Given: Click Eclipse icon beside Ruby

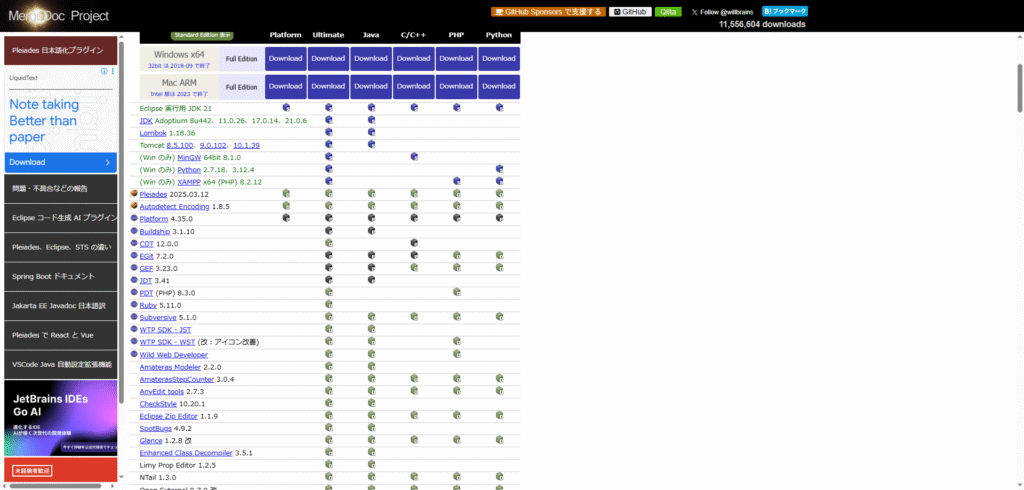Looking at the screenshot, I should click(134, 304).
